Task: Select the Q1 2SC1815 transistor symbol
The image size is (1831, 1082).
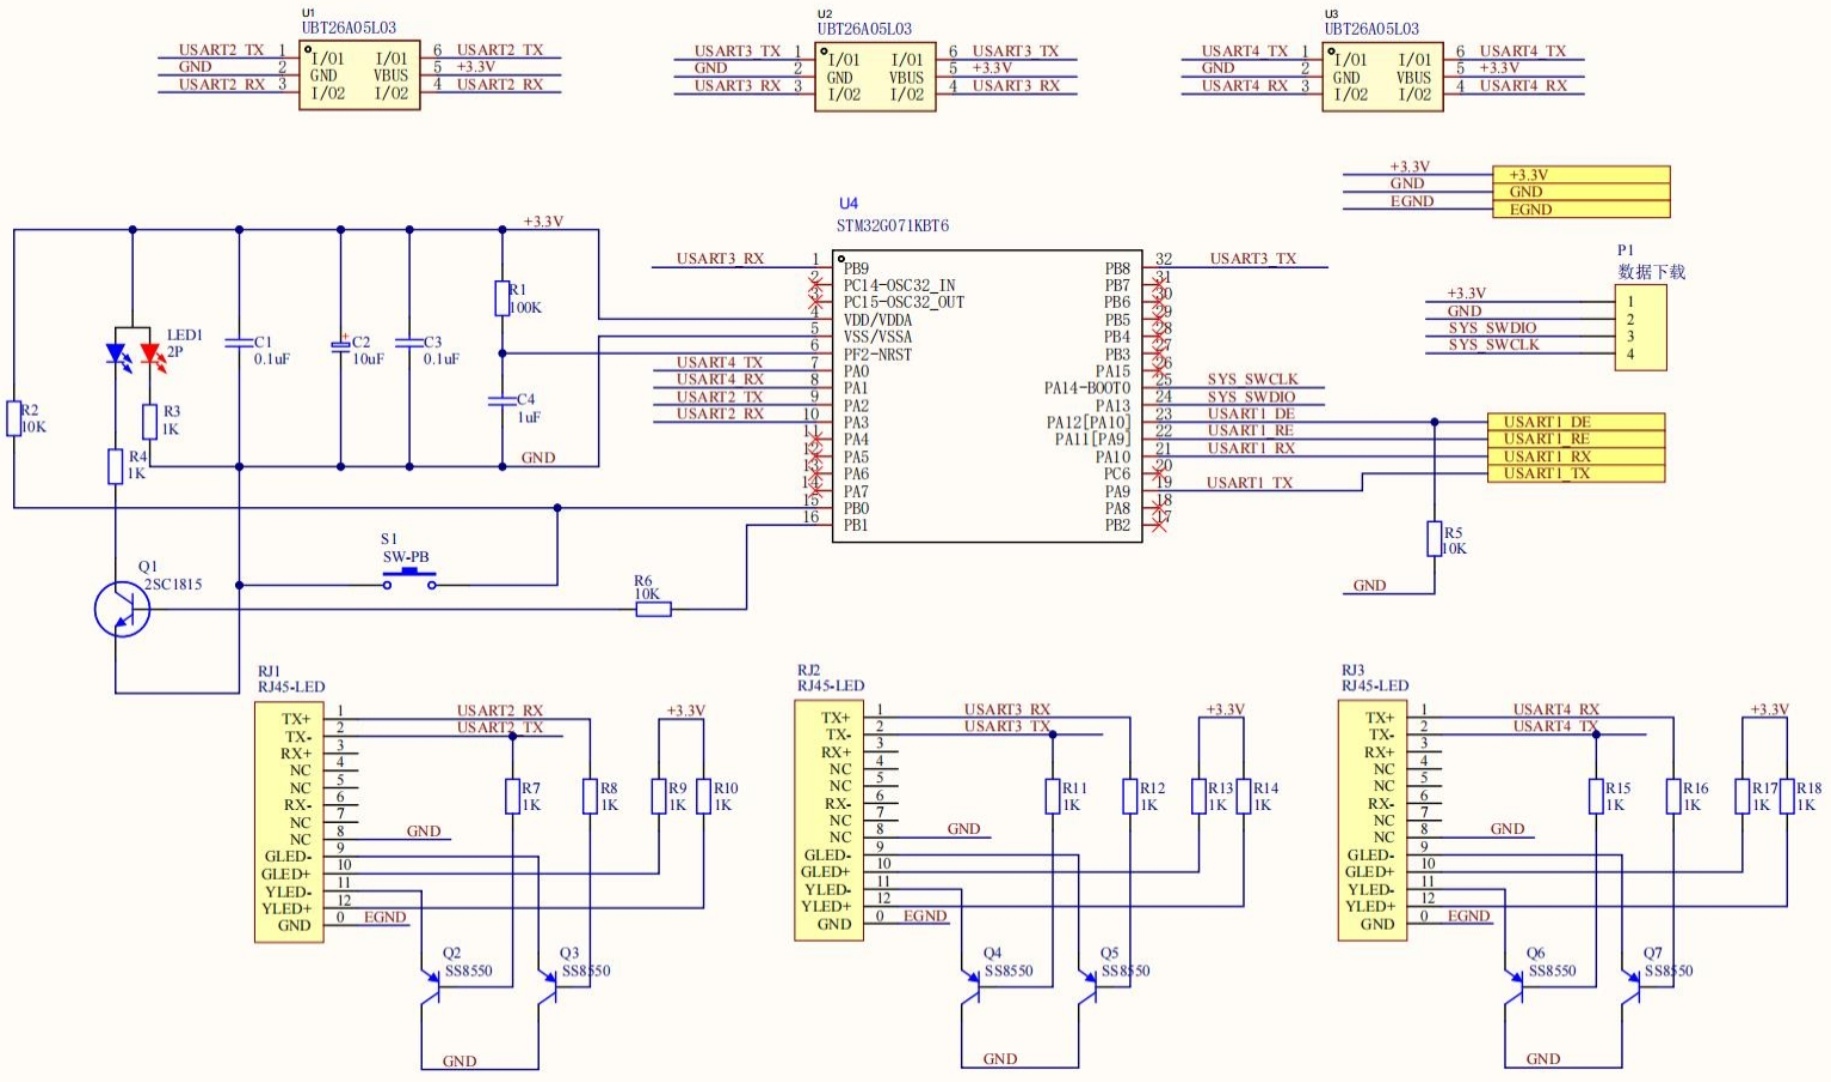Action: click(121, 608)
